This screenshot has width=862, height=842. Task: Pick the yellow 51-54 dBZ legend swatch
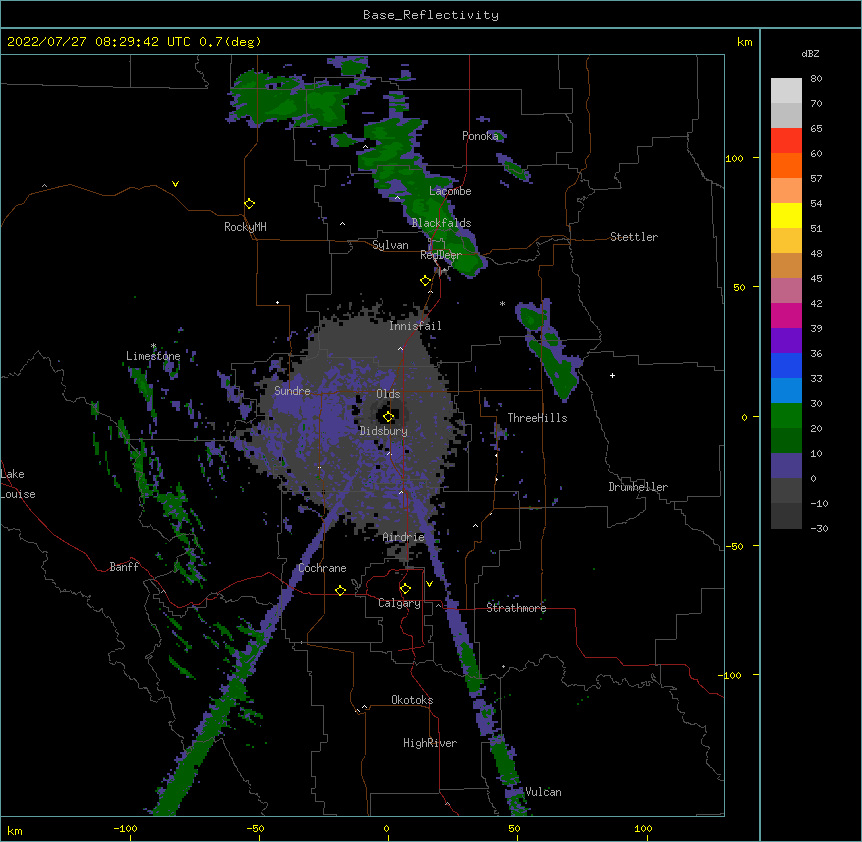coord(786,215)
